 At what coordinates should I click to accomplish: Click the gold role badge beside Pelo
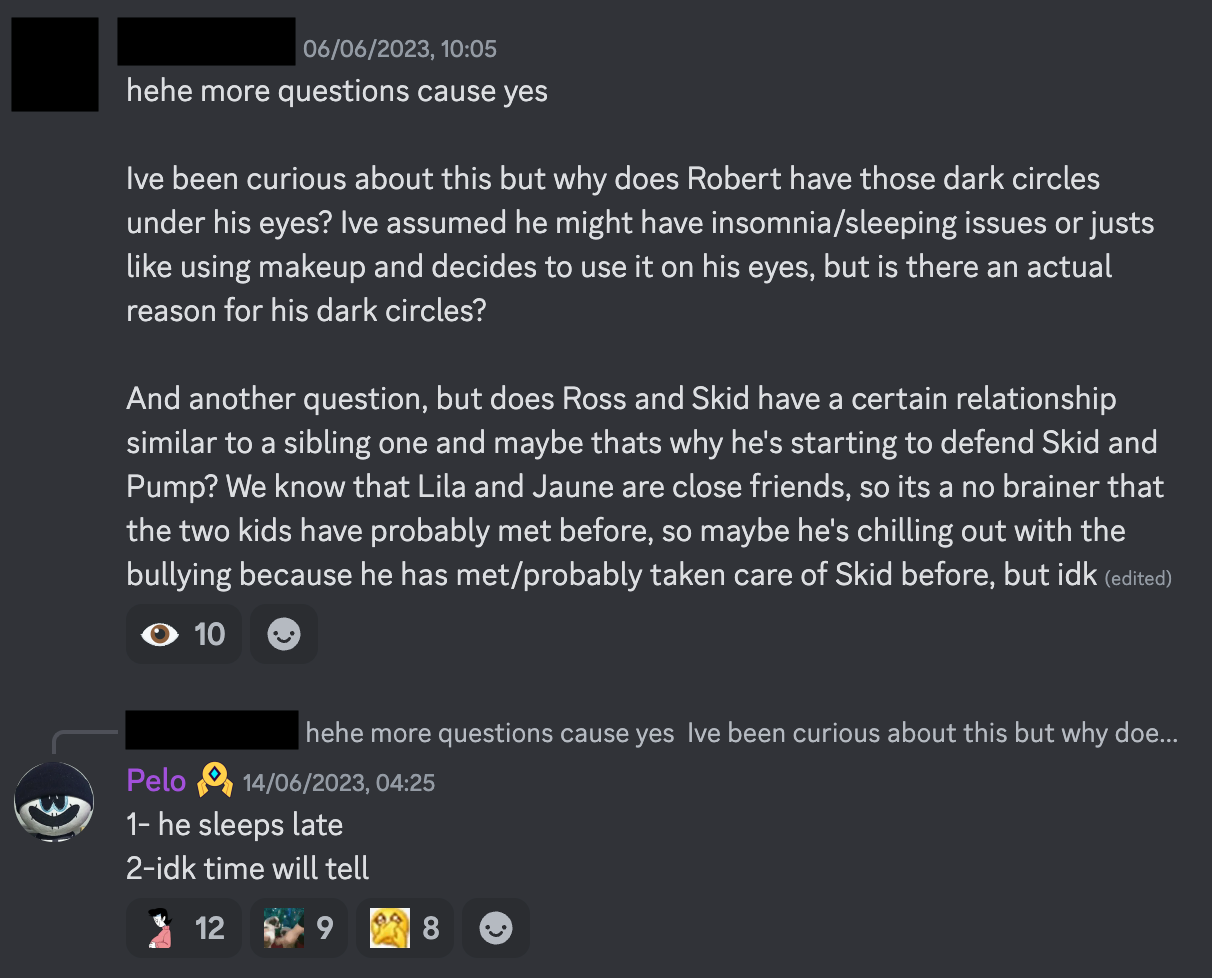pyautogui.click(x=214, y=780)
